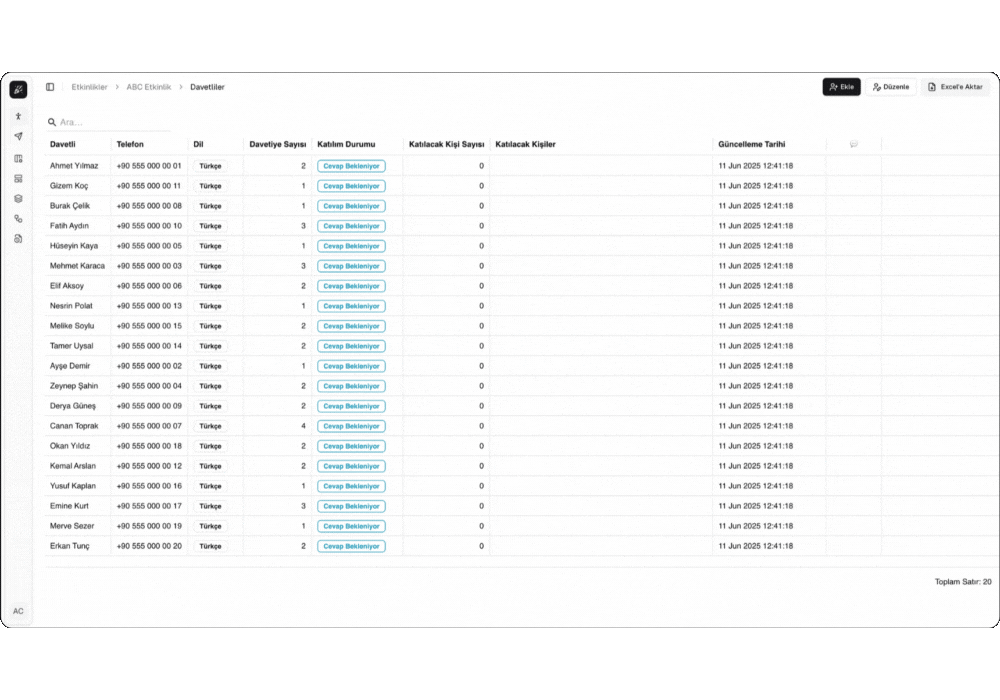
Task: Open the layout template sidebar icon
Action: (x=18, y=179)
